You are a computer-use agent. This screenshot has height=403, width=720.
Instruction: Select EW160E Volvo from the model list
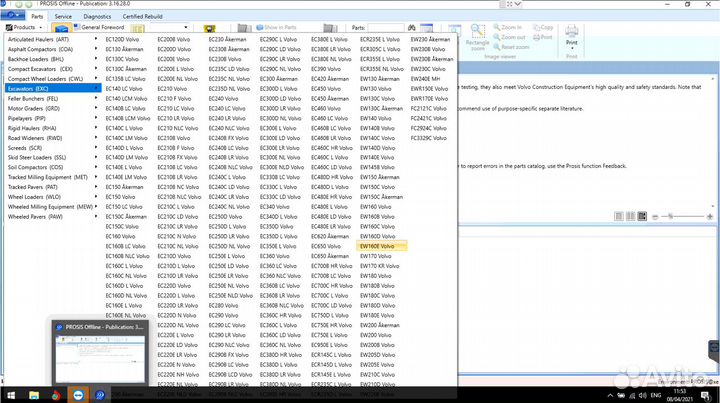pyautogui.click(x=380, y=246)
